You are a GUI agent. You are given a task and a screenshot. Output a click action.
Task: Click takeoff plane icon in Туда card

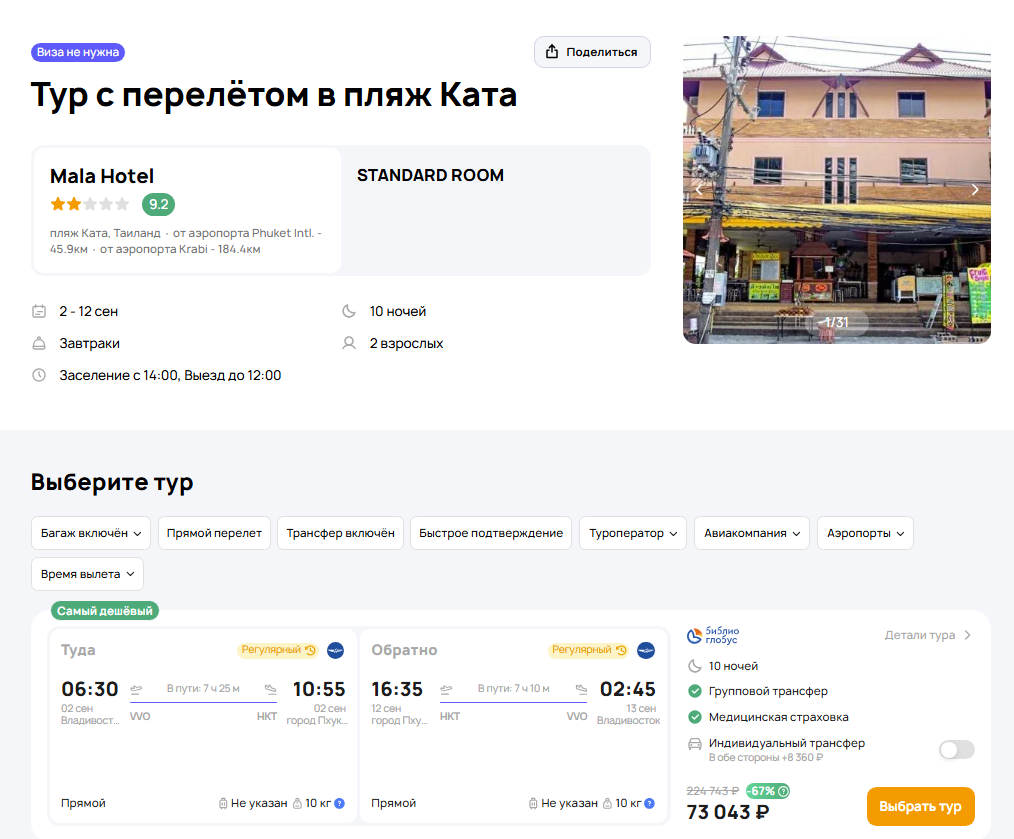coord(136,689)
